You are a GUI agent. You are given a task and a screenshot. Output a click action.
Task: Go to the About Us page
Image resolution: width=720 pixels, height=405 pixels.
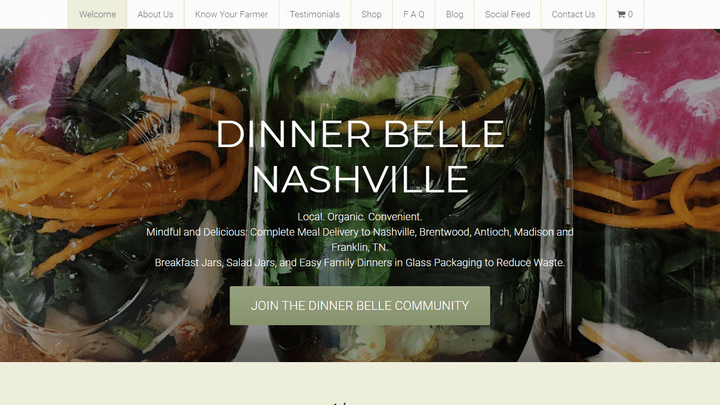click(155, 14)
